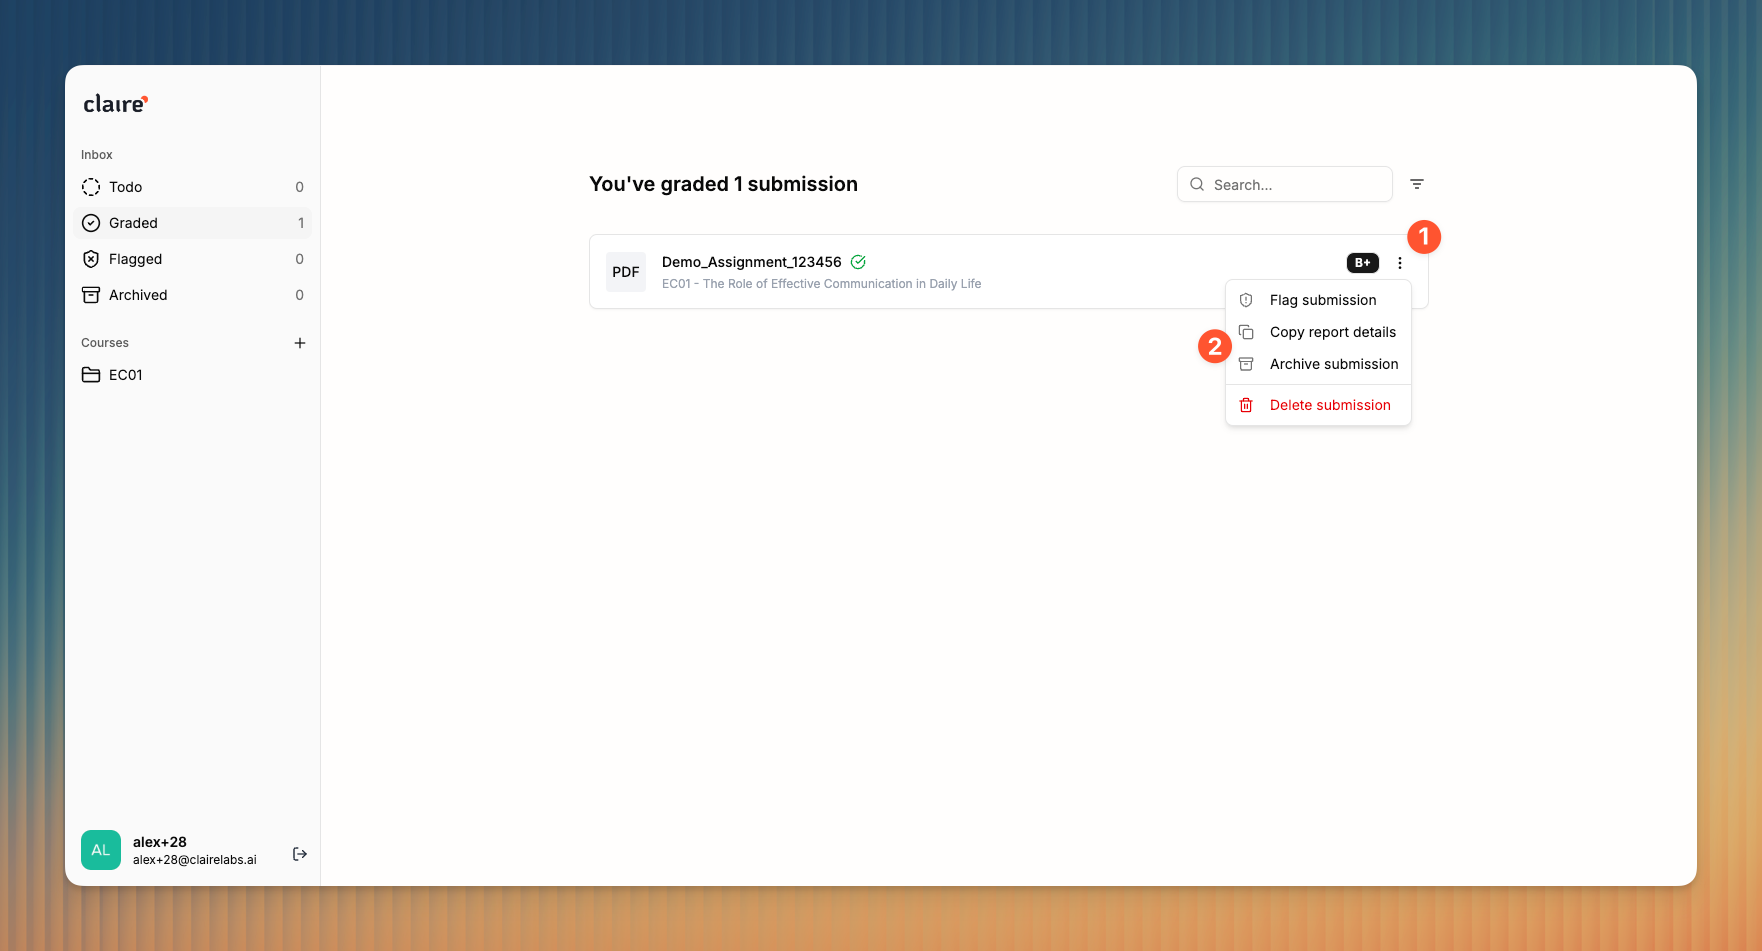Click the PDF file type thumbnail
This screenshot has height=951, width=1762.
coord(626,272)
